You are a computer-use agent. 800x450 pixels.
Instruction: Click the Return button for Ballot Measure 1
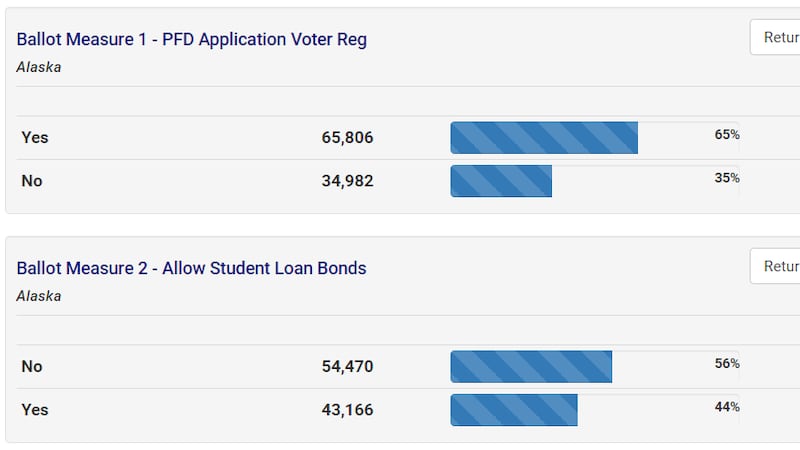tap(775, 37)
